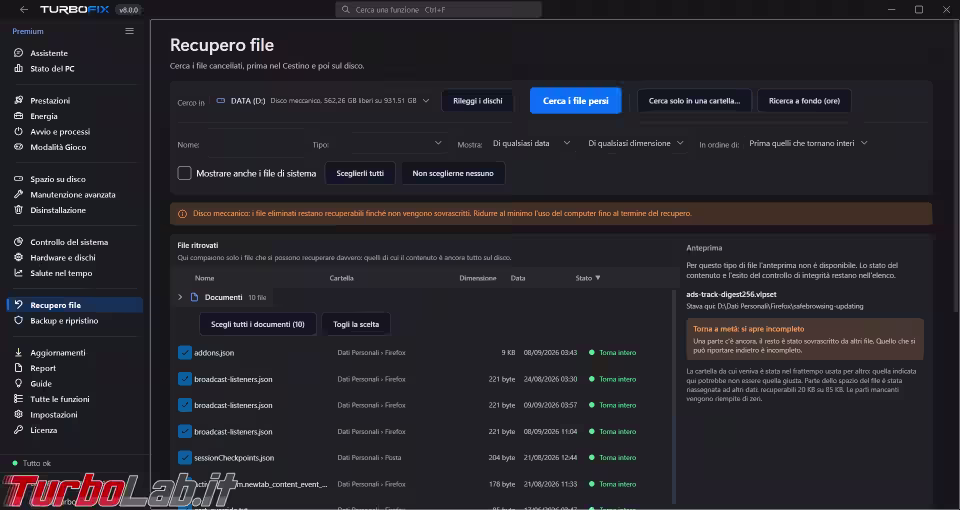Open the Licenza key icon
Viewport: 960px width, 510px height.
[x=18, y=430]
